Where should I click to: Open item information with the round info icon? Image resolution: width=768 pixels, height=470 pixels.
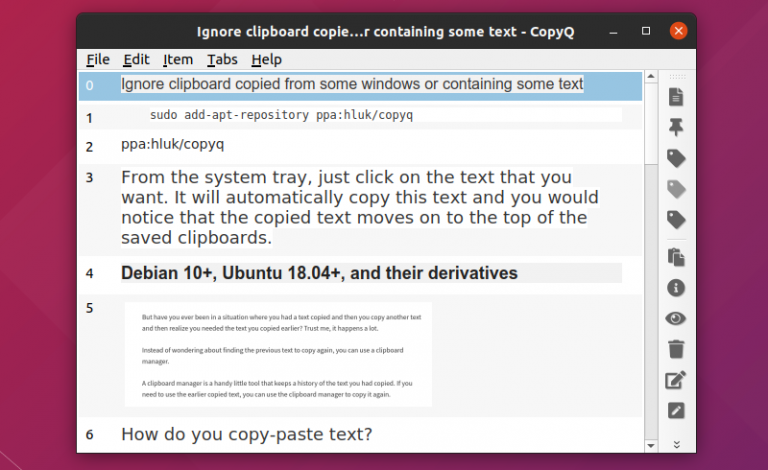point(676,288)
